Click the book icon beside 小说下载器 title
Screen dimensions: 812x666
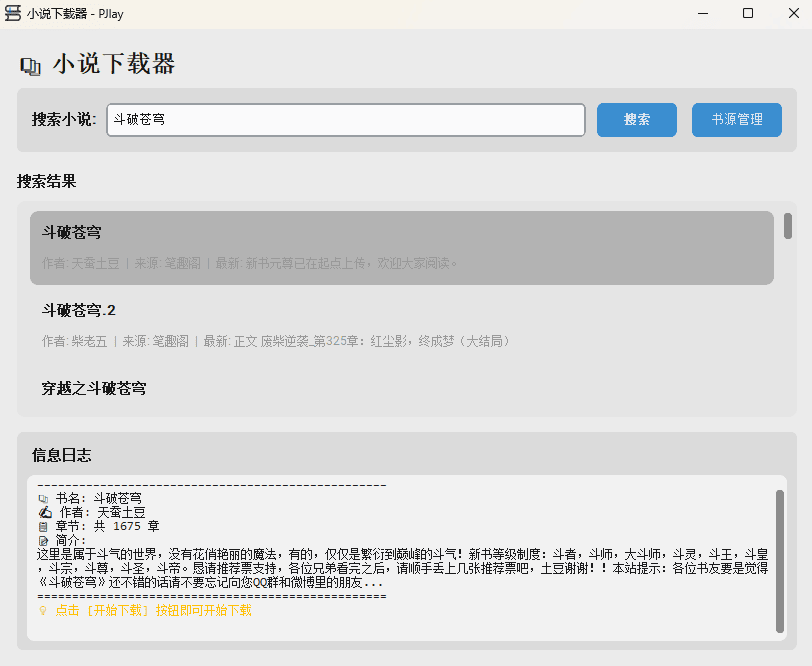tap(31, 66)
